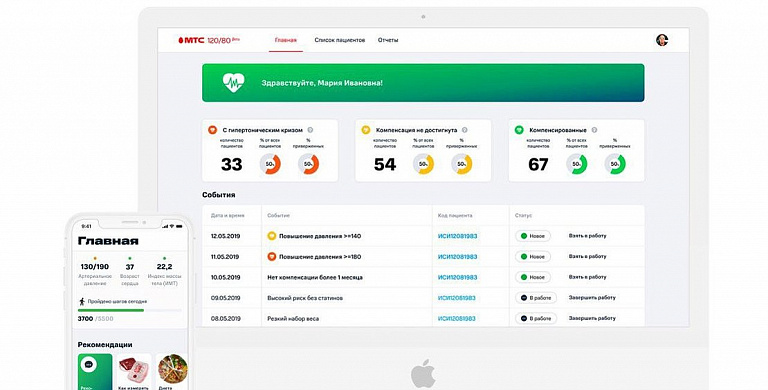Click 'Взять в работу' for 12.05.2019 event

tap(587, 236)
